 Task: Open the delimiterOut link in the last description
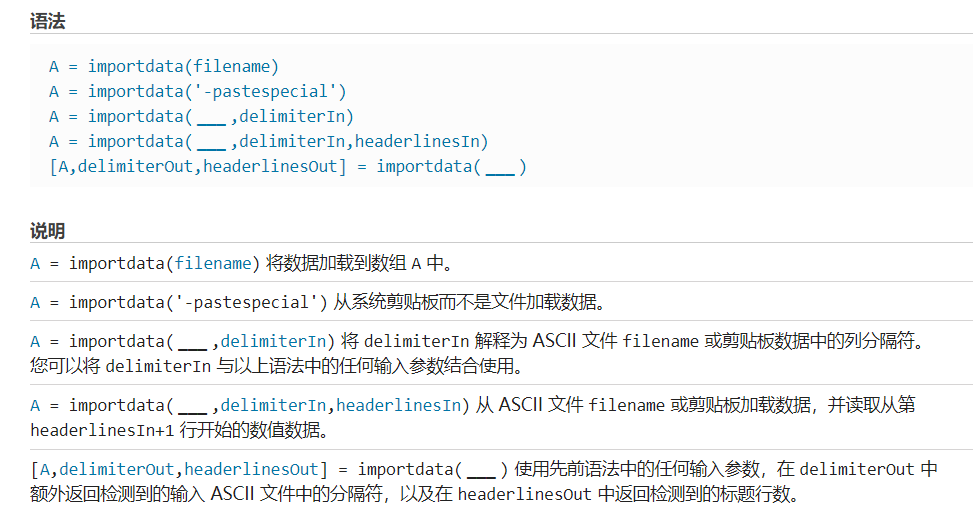tap(117, 469)
